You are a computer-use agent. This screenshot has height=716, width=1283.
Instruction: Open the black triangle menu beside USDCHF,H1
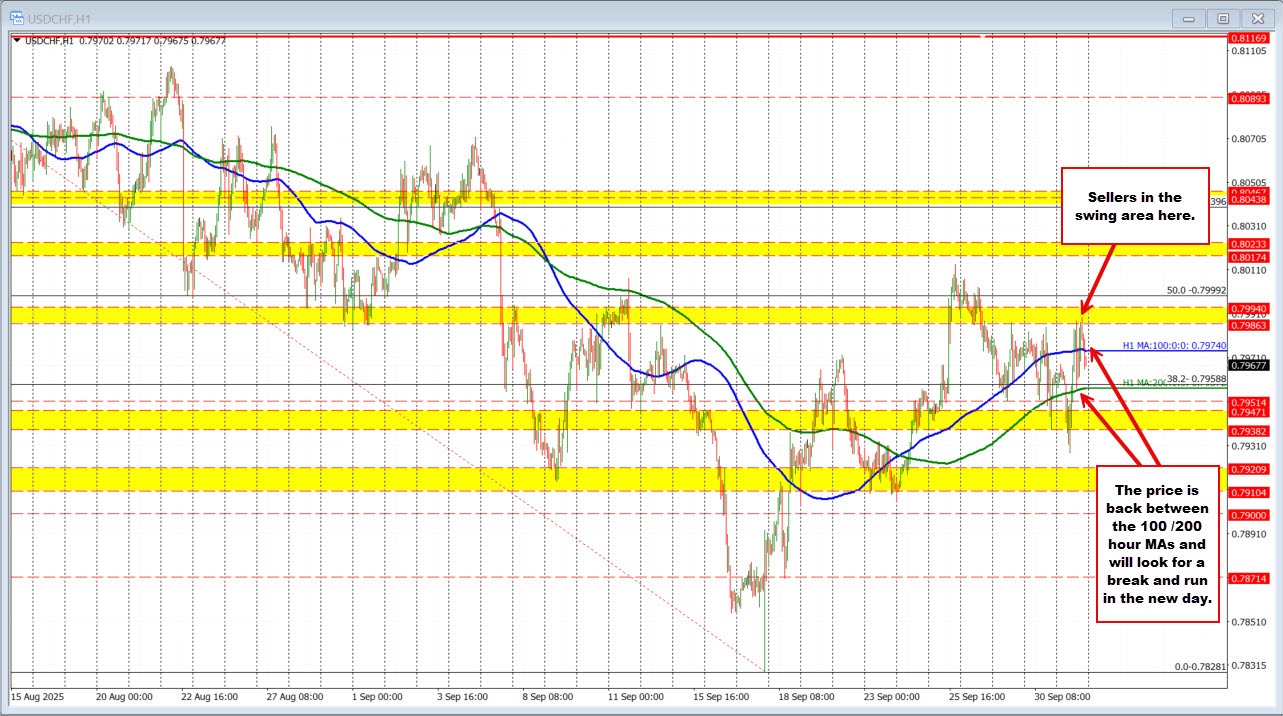[x=16, y=40]
